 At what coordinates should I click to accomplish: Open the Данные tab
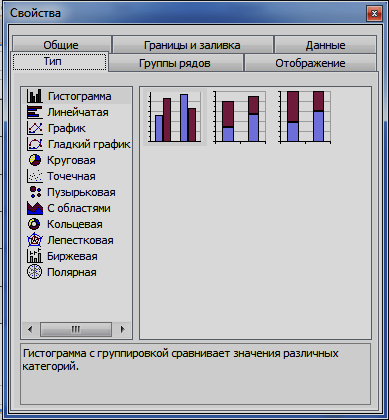pos(325,45)
